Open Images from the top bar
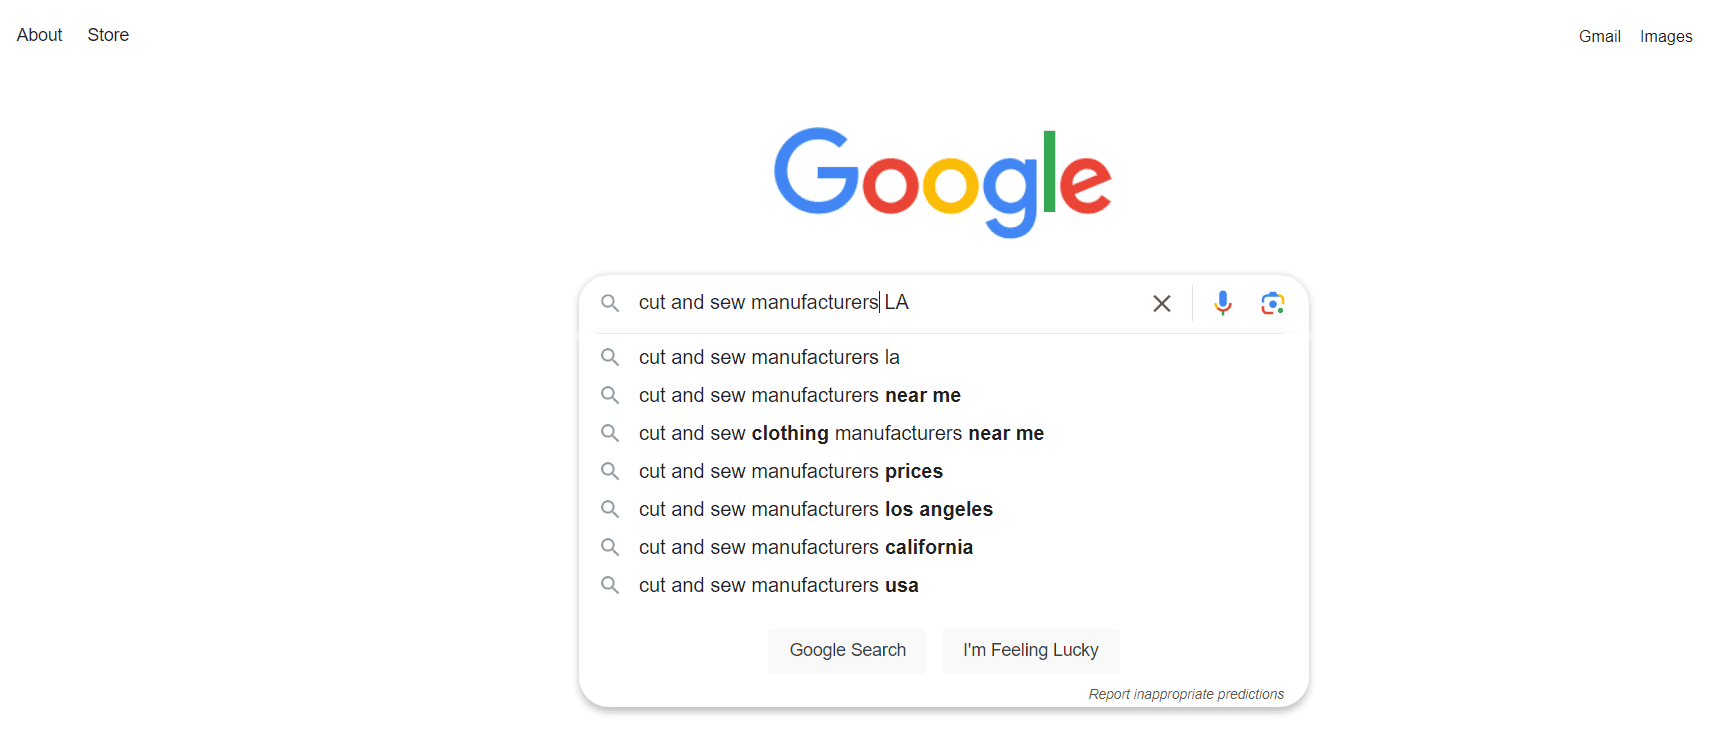The height and width of the screenshot is (740, 1719). pos(1665,35)
